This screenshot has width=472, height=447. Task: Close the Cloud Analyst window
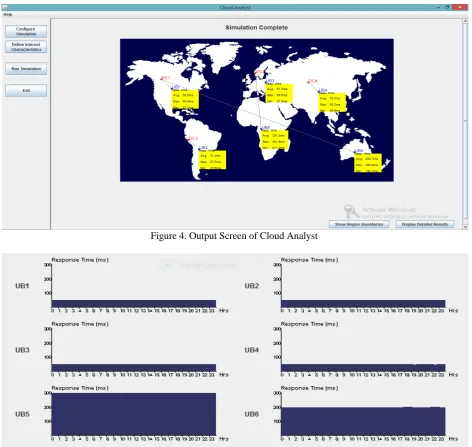460,7
